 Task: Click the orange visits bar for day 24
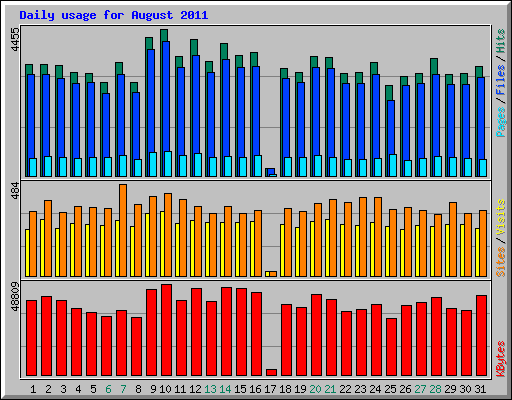pyautogui.click(x=378, y=237)
